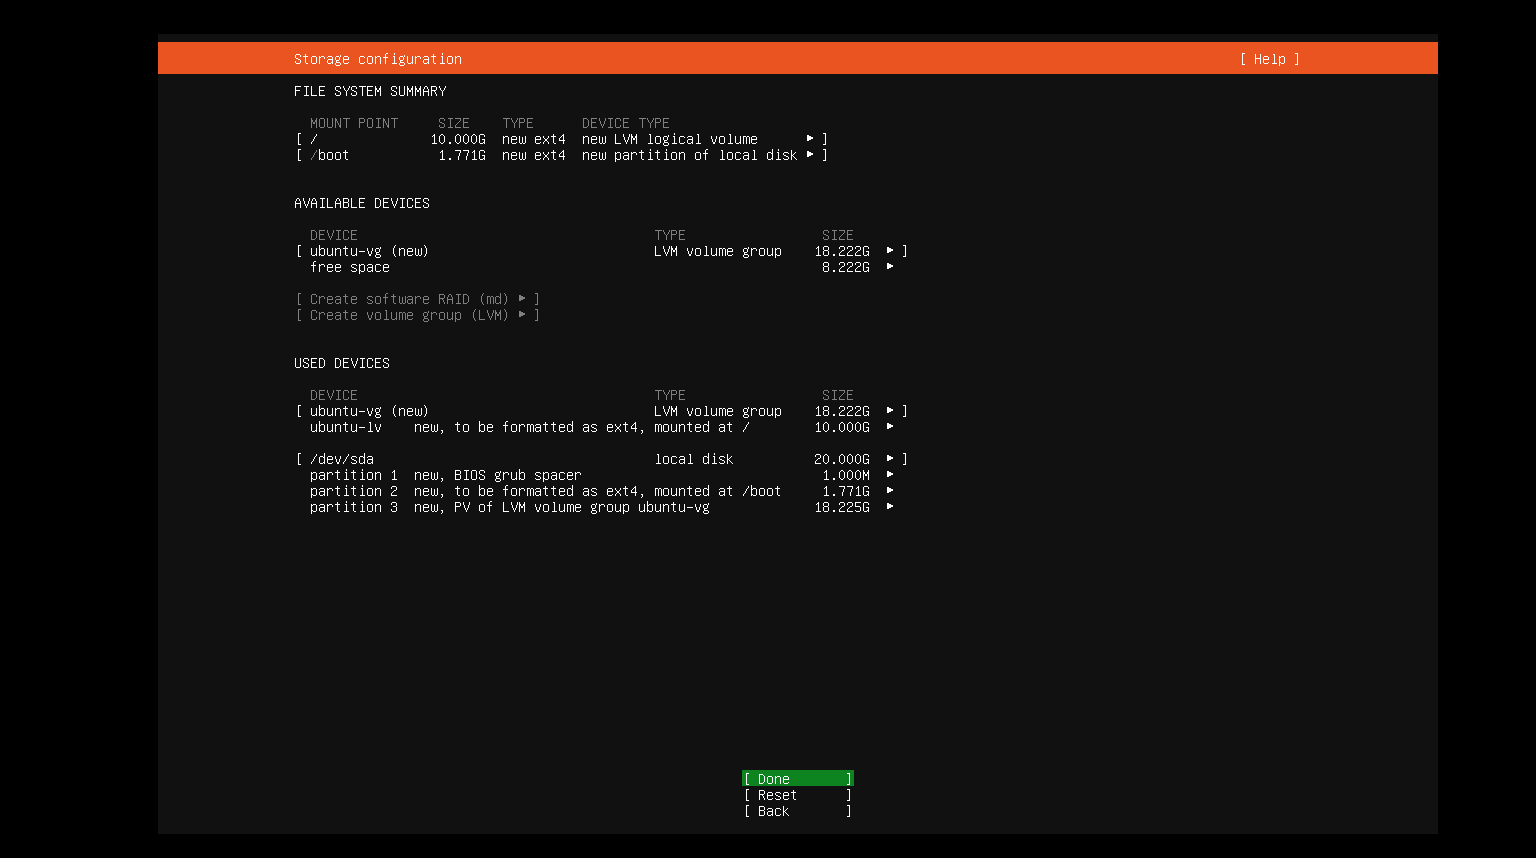Open partition 3 LVM PV arrow
Viewport: 1536px width, 858px height.
[890, 507]
